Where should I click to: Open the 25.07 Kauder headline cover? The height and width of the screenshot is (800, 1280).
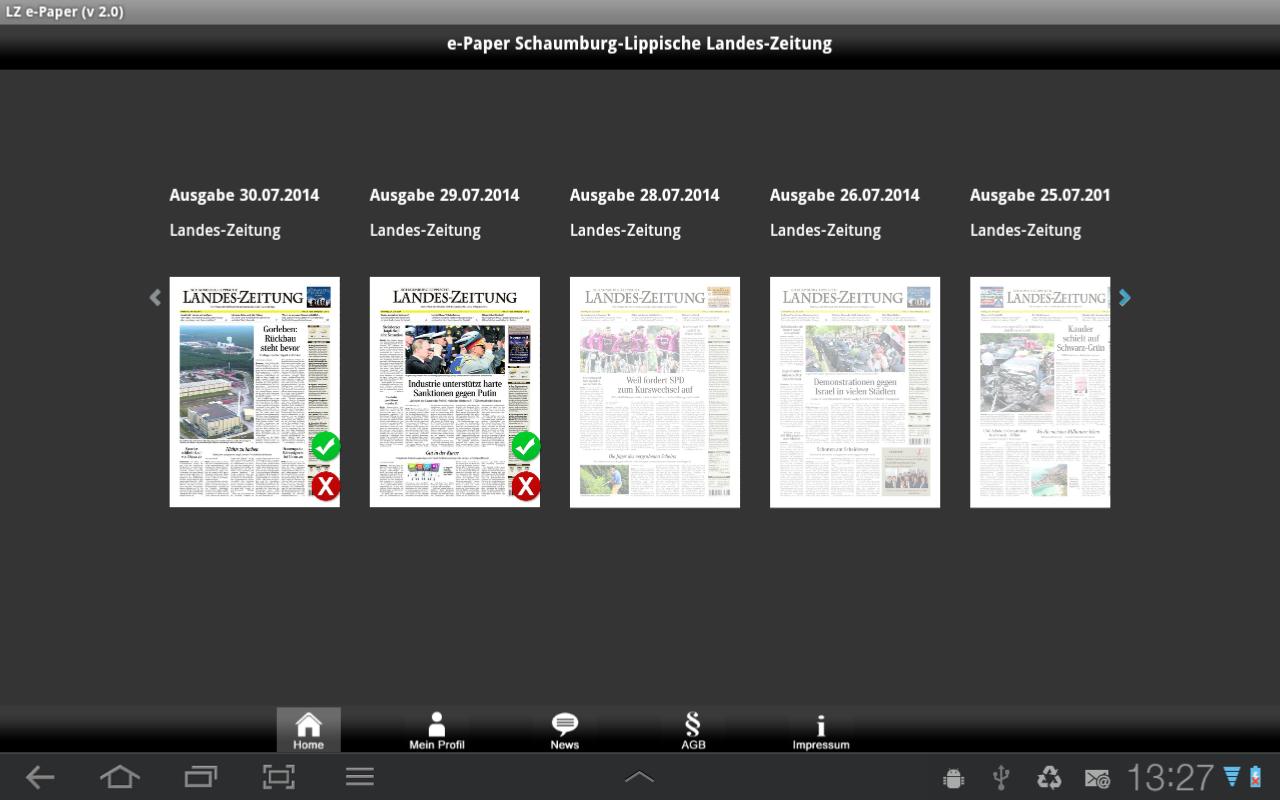tap(1040, 392)
